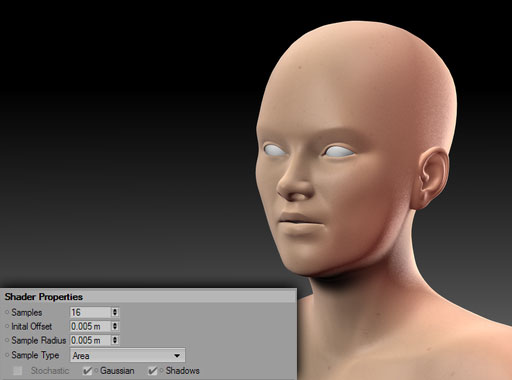Click the Stochastic label

(50, 371)
